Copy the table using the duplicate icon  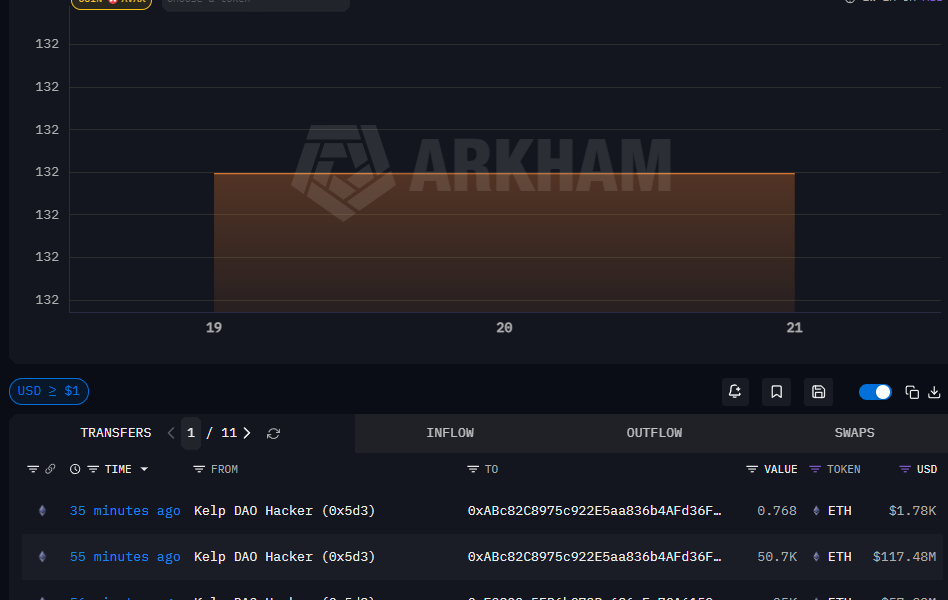pos(910,391)
